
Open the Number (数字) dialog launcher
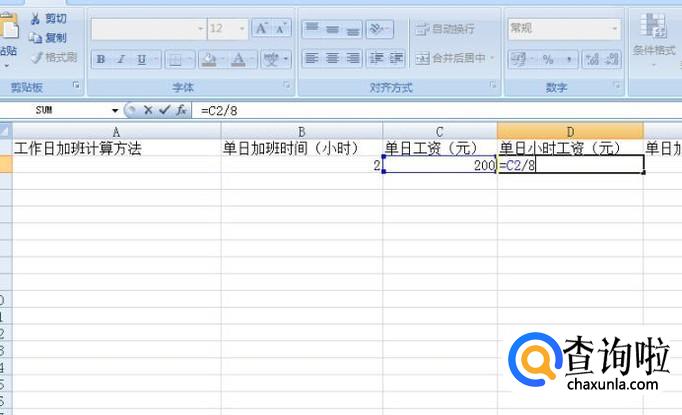click(616, 85)
